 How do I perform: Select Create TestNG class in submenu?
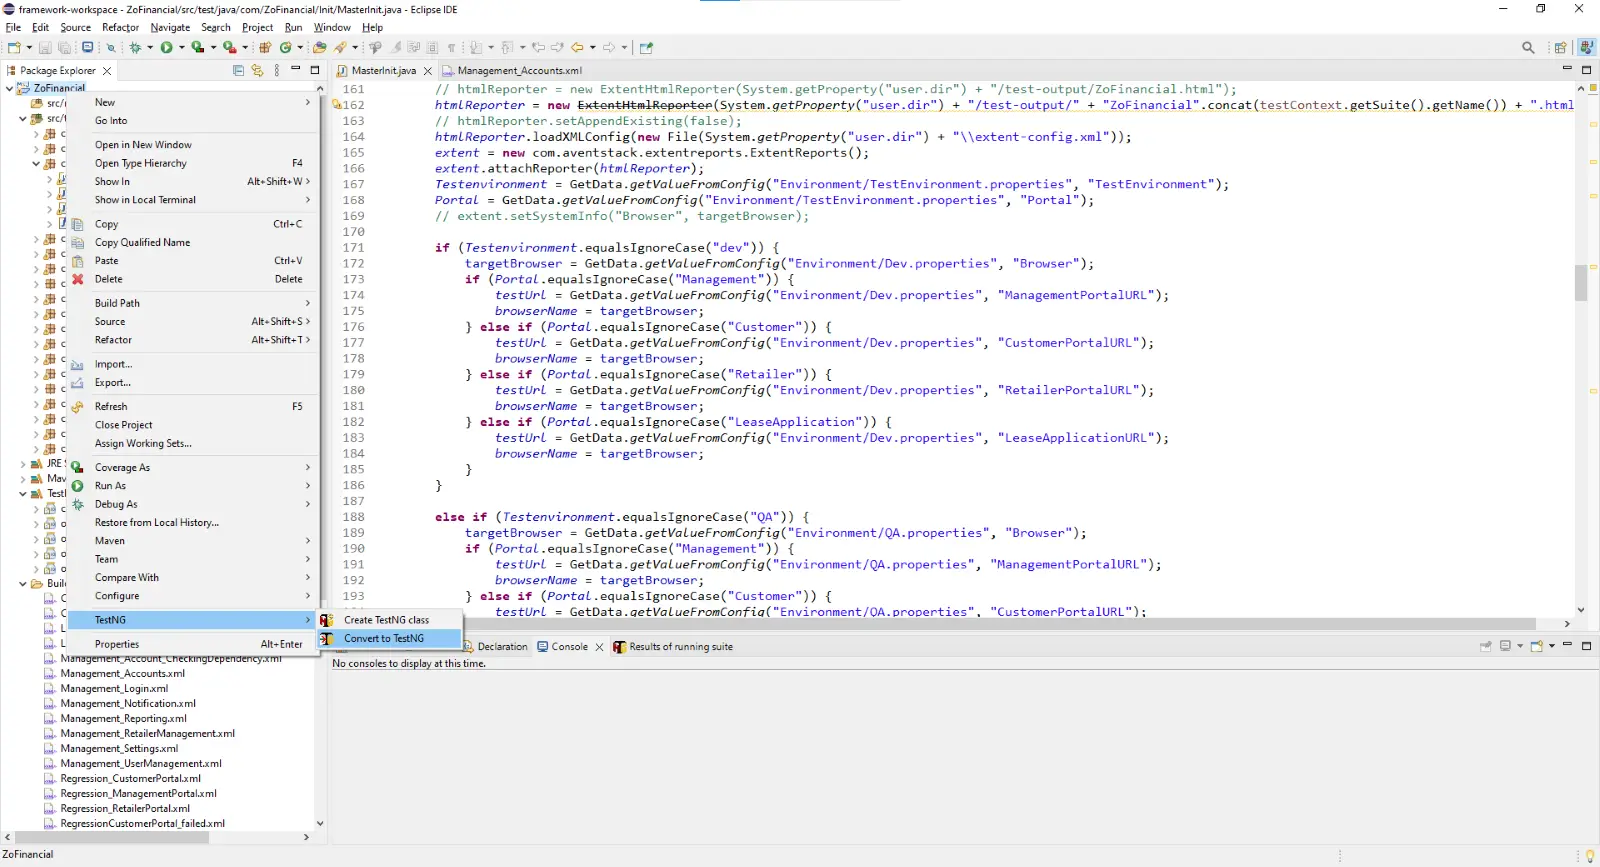click(390, 620)
